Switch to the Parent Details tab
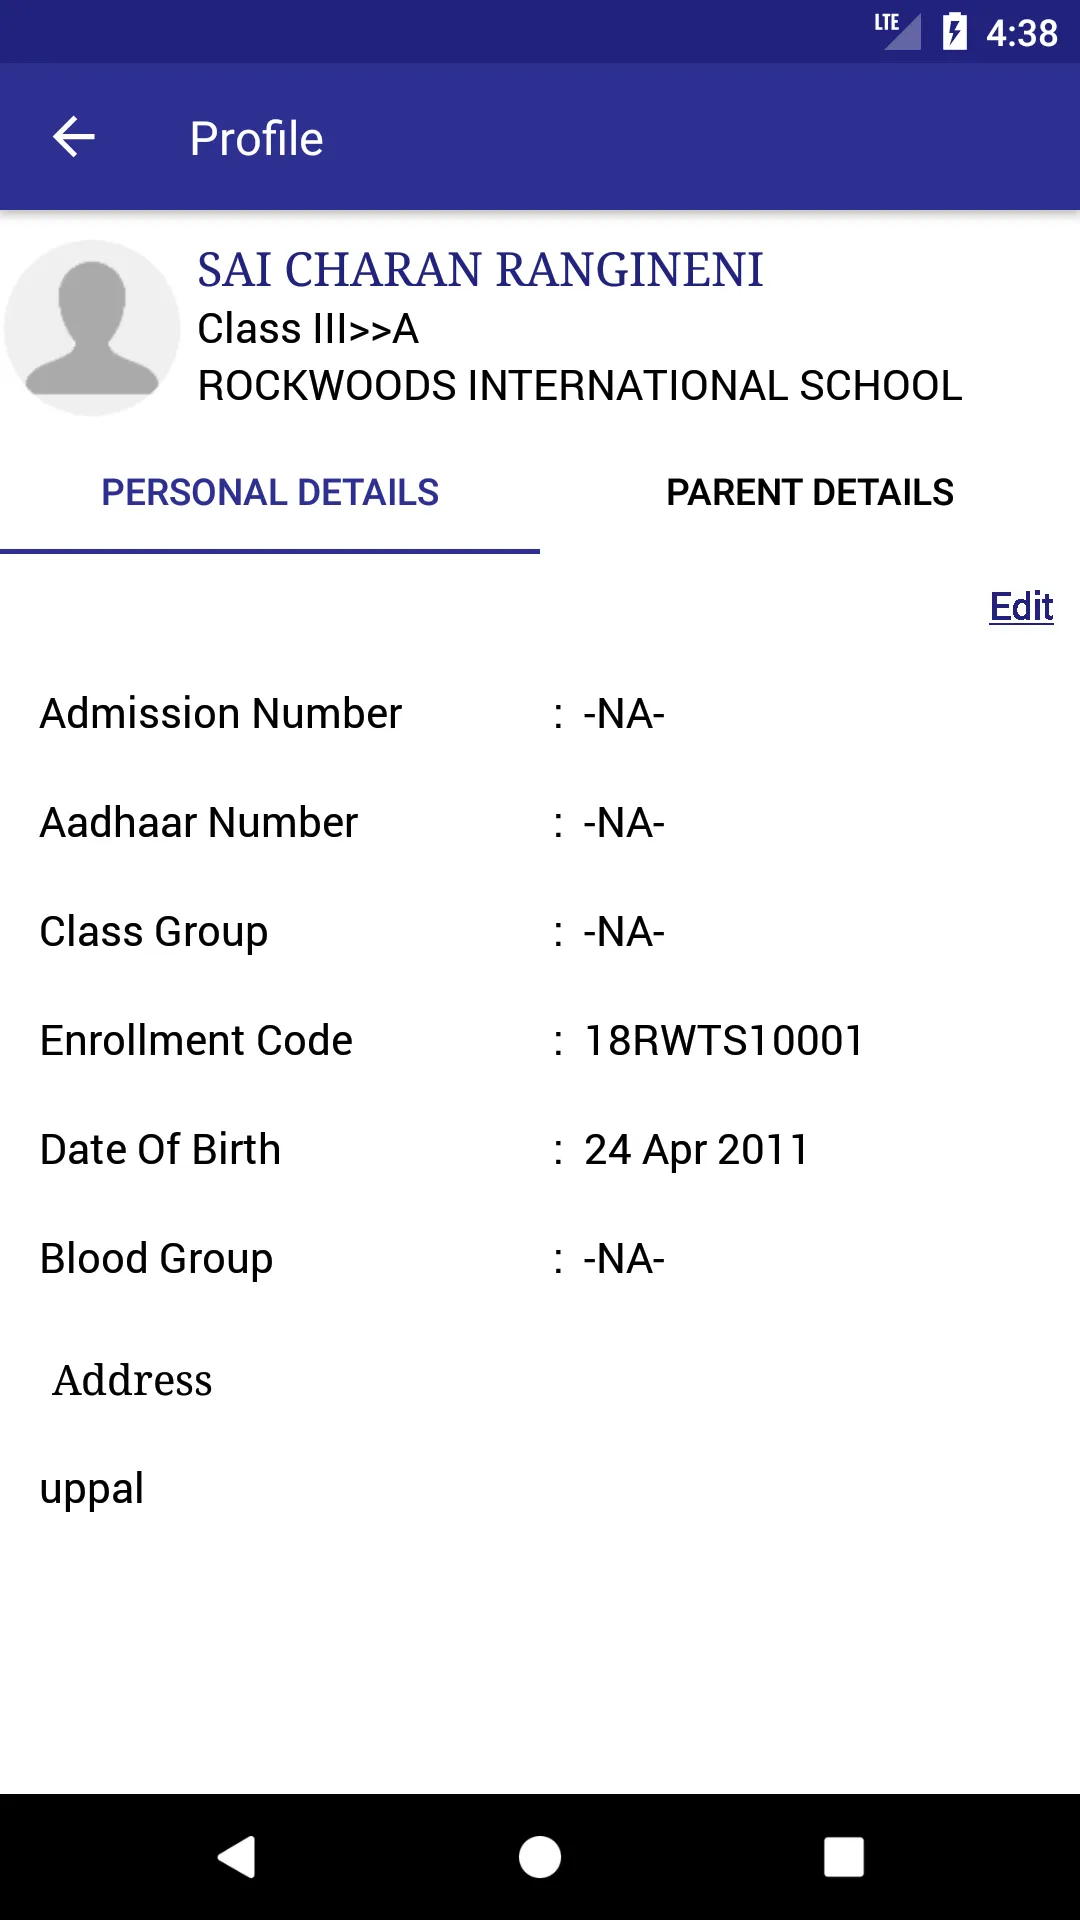 810,493
